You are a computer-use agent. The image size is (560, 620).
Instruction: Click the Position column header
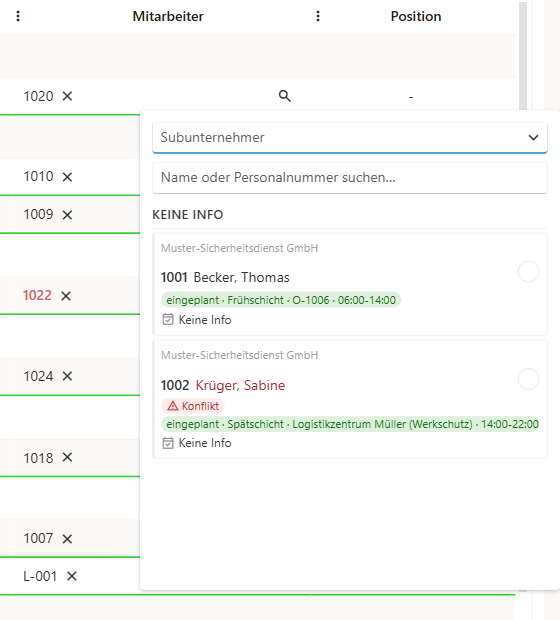tap(416, 16)
